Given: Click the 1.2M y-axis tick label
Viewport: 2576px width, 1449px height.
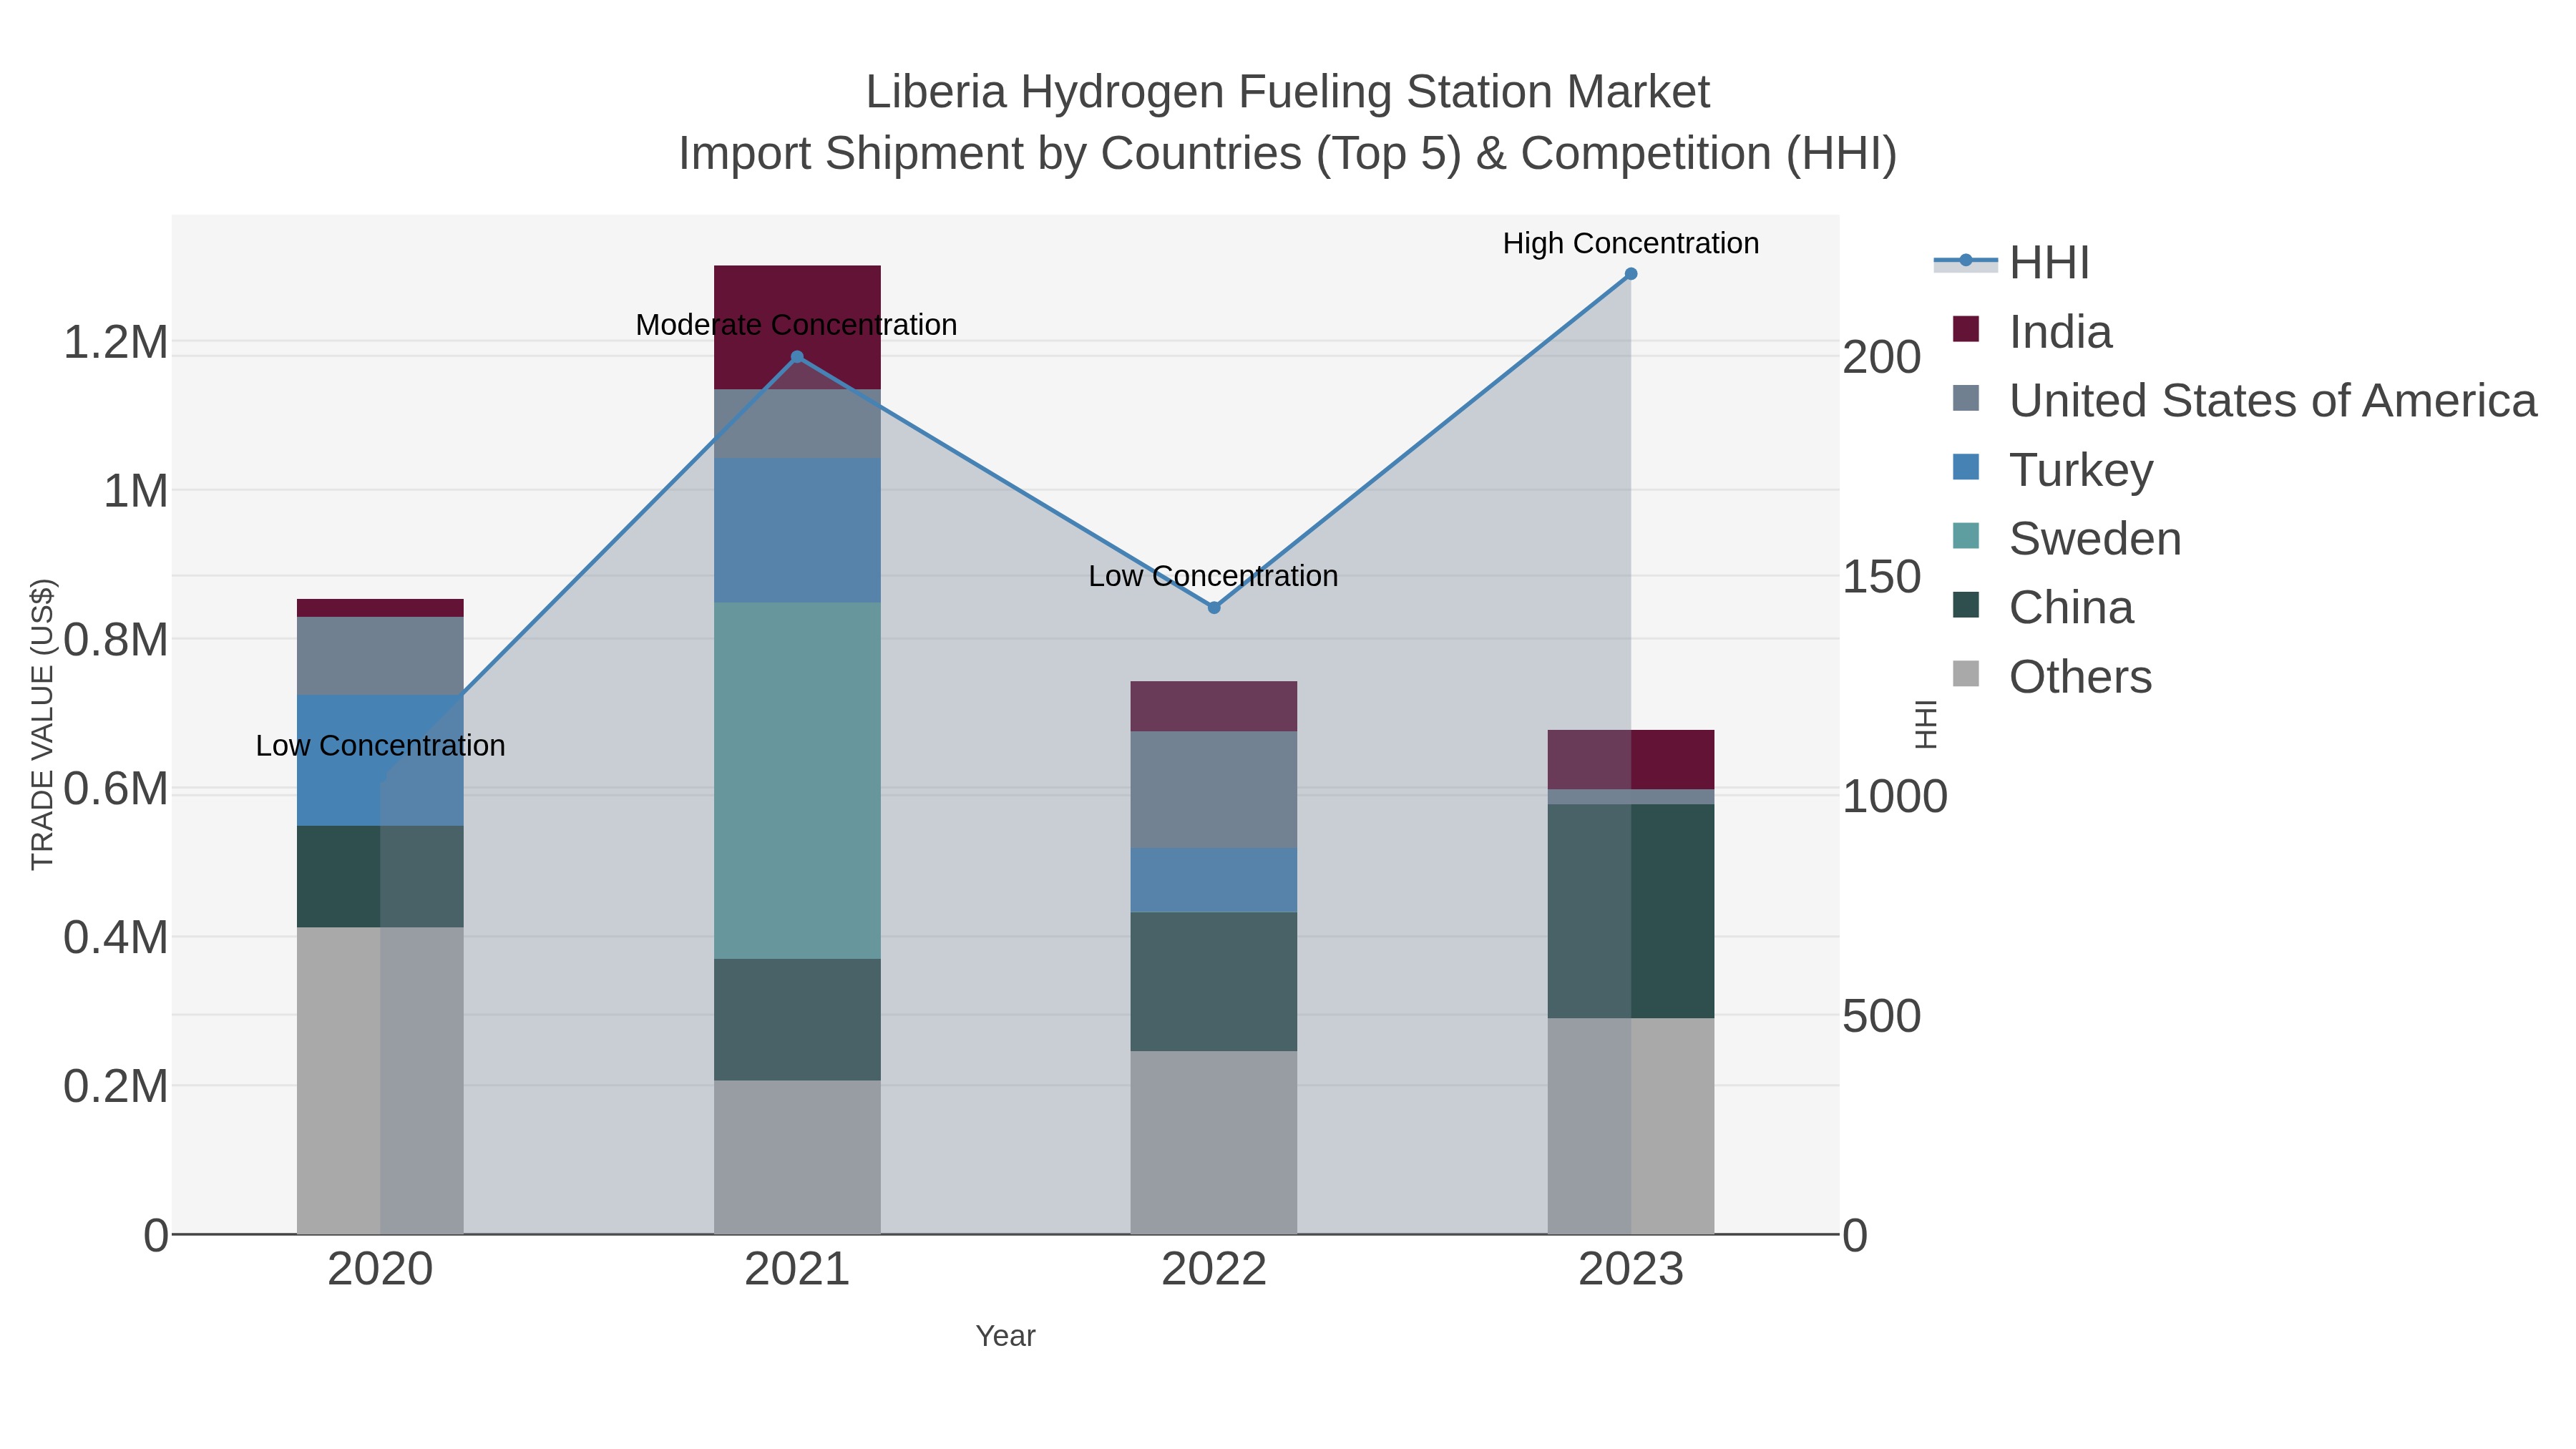Looking at the screenshot, I should click(x=116, y=343).
